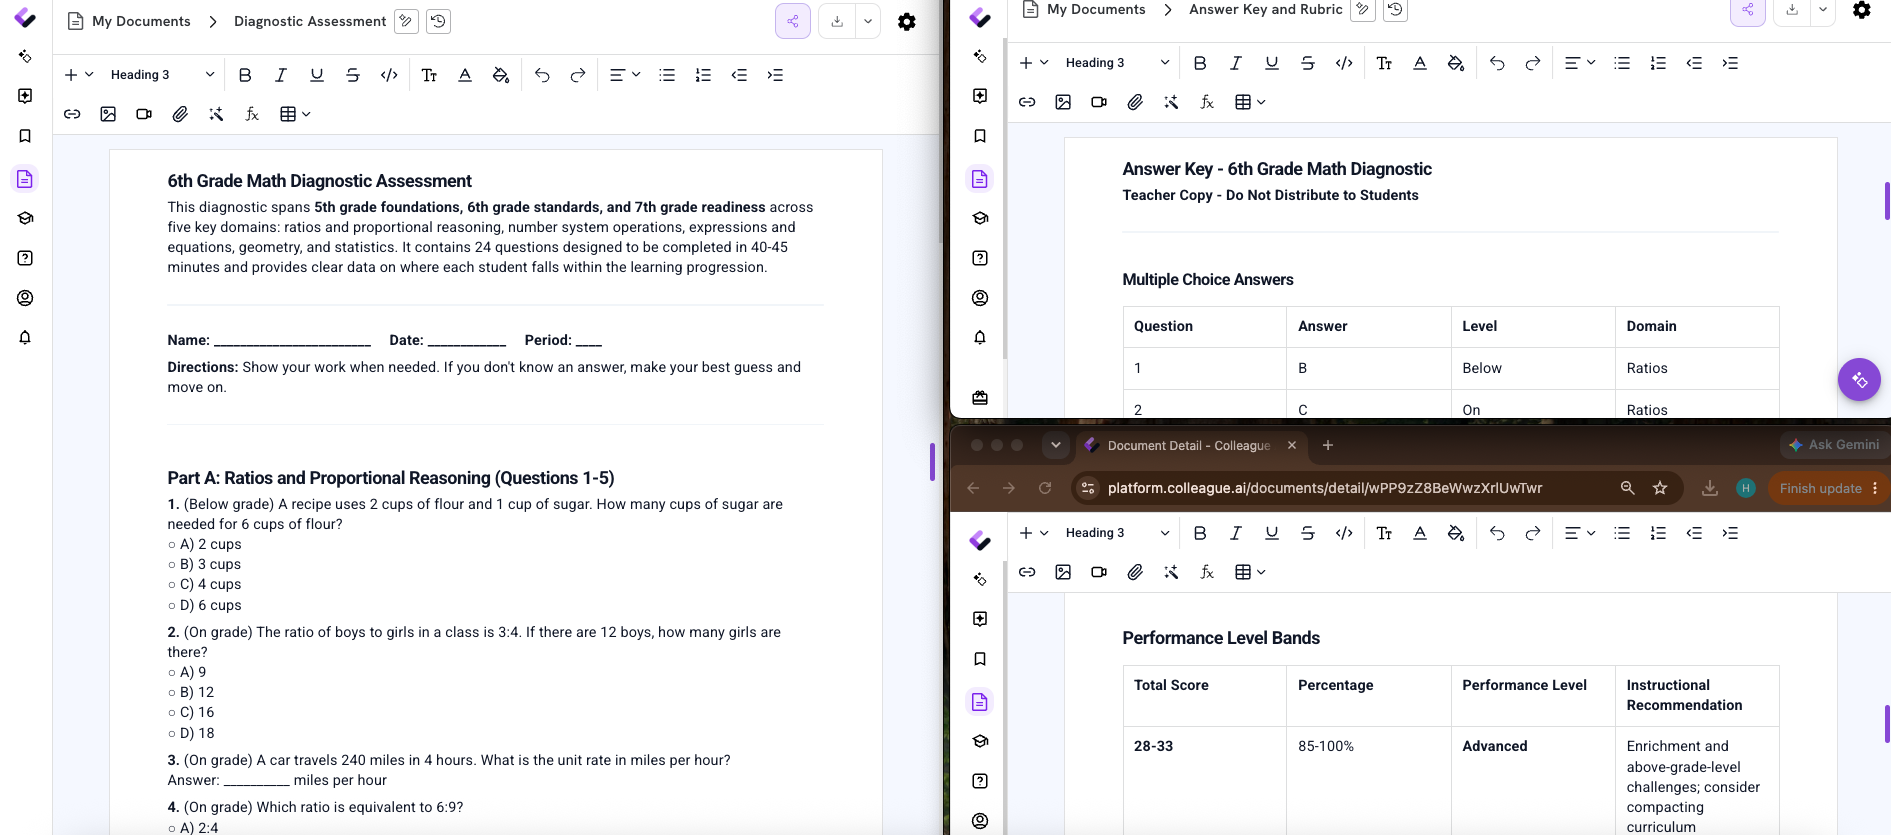Open help in Diagnostic Assessment window sidebar
Screen dimensions: 1891x835
pos(25,258)
